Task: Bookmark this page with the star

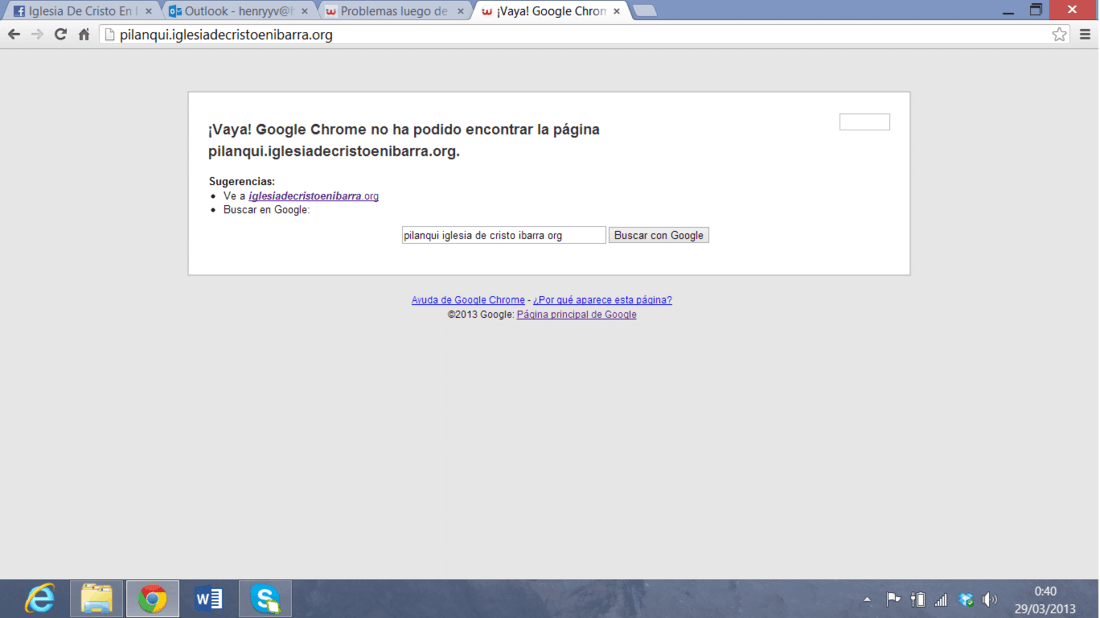Action: pos(1059,34)
